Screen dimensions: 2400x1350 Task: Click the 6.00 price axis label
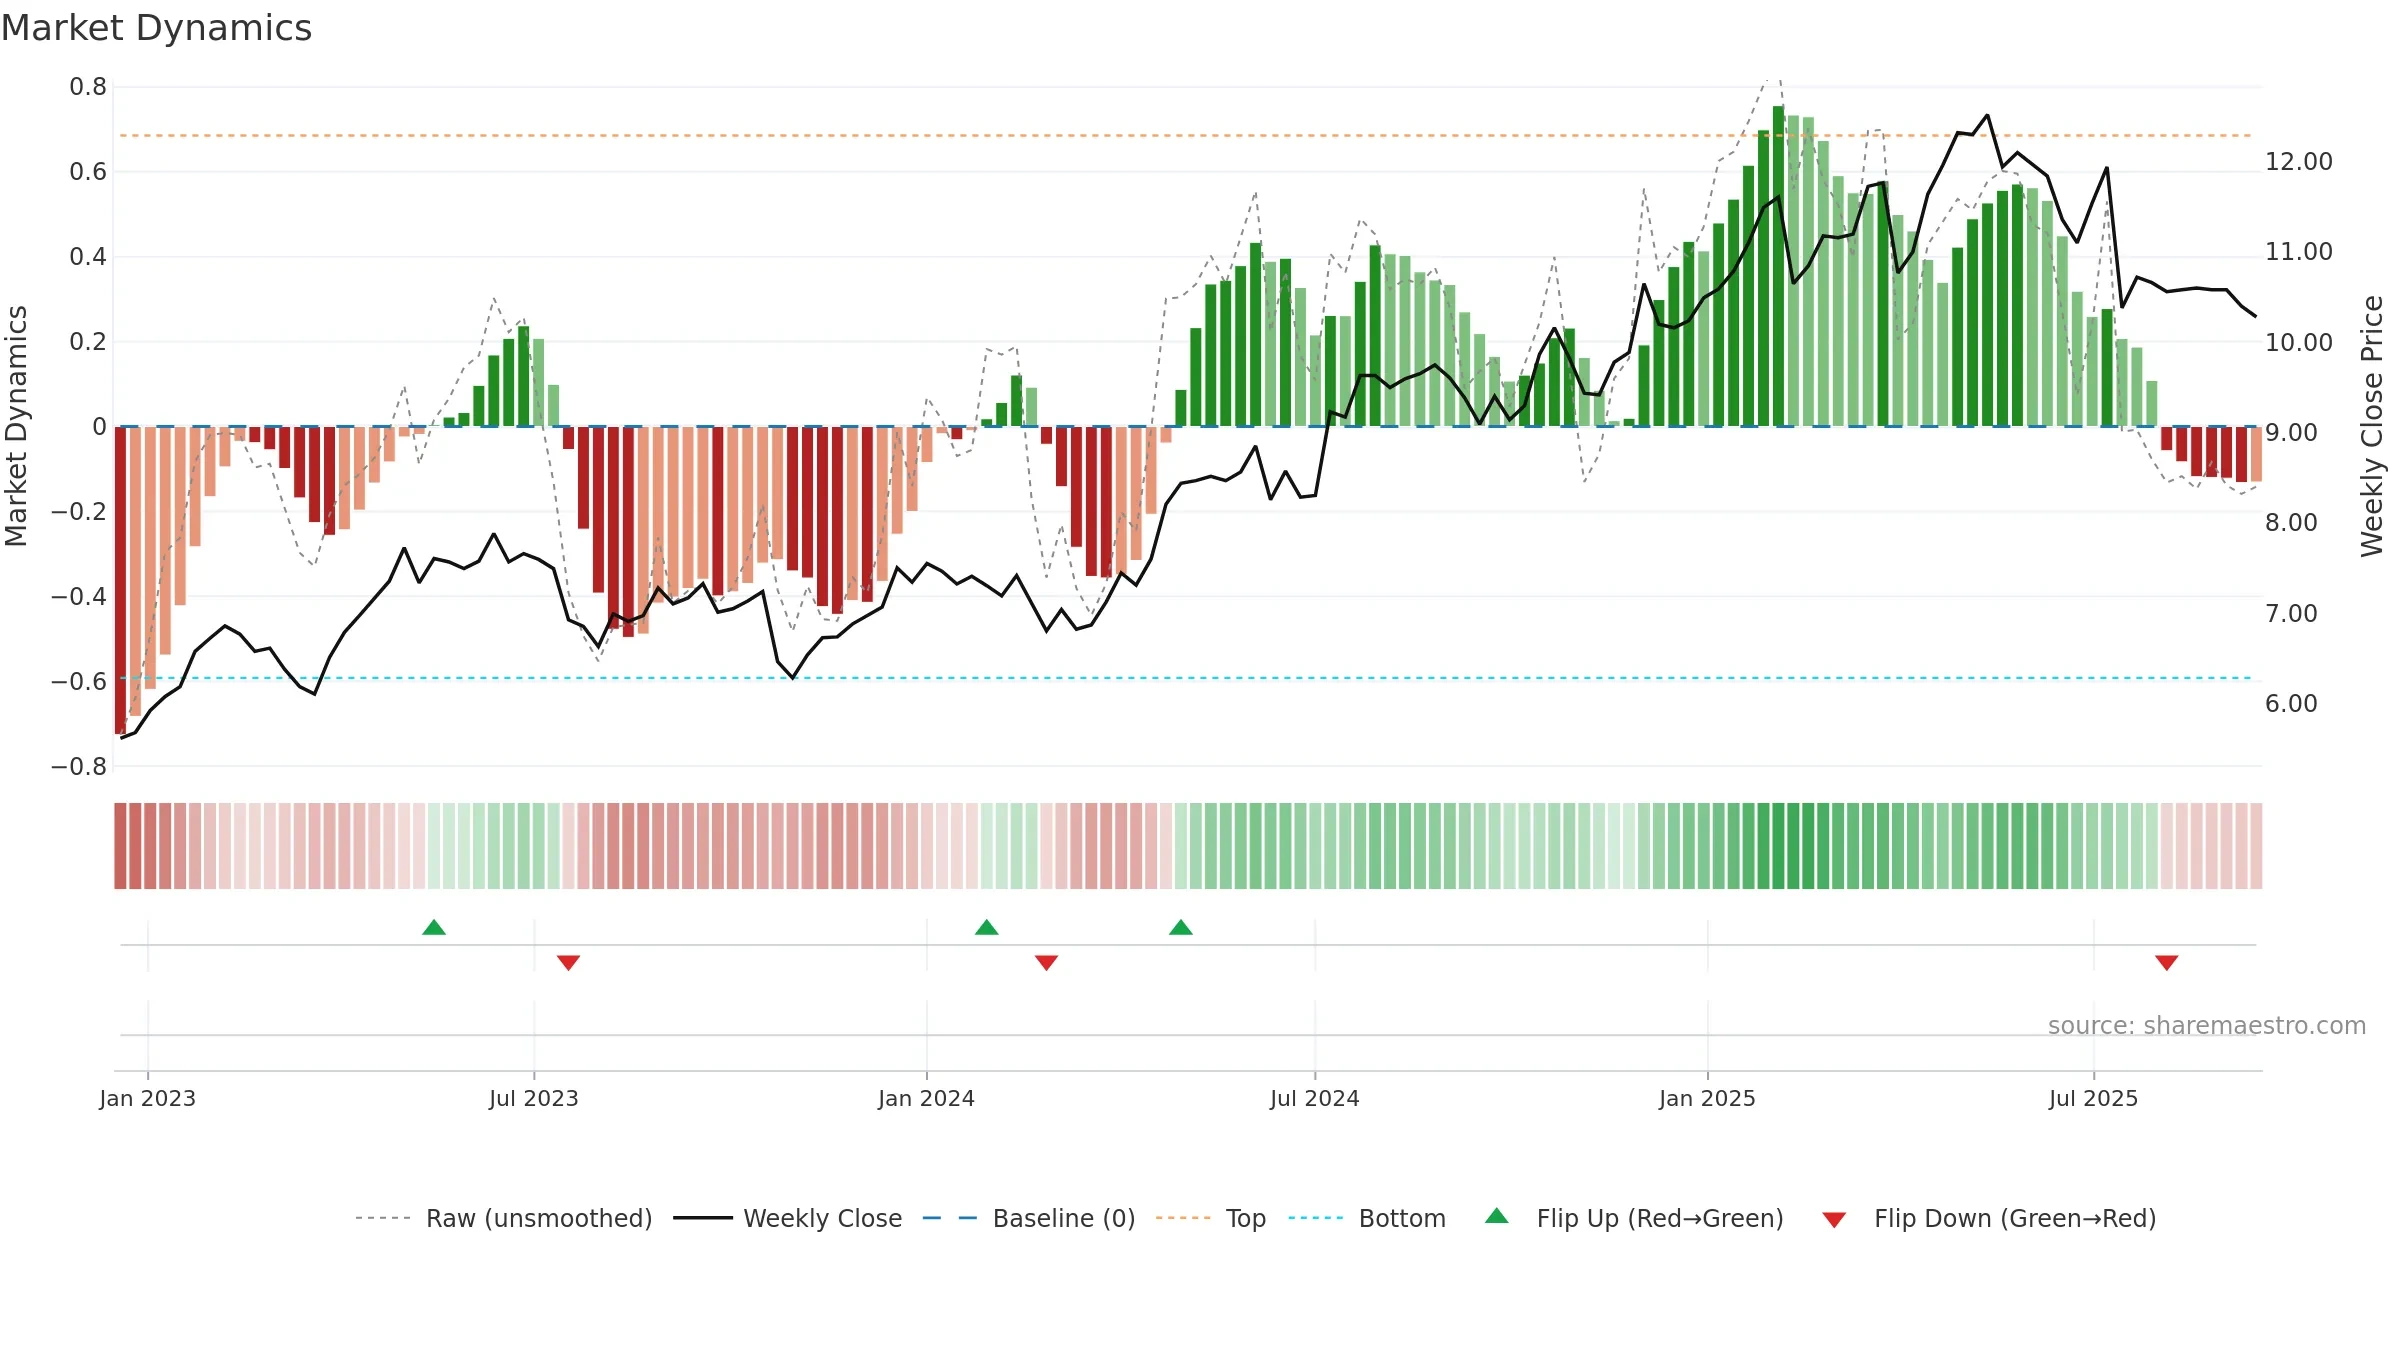(2291, 704)
